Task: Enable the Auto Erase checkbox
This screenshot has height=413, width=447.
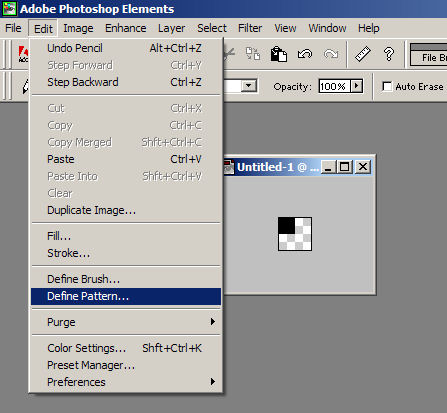Action: coord(387,87)
